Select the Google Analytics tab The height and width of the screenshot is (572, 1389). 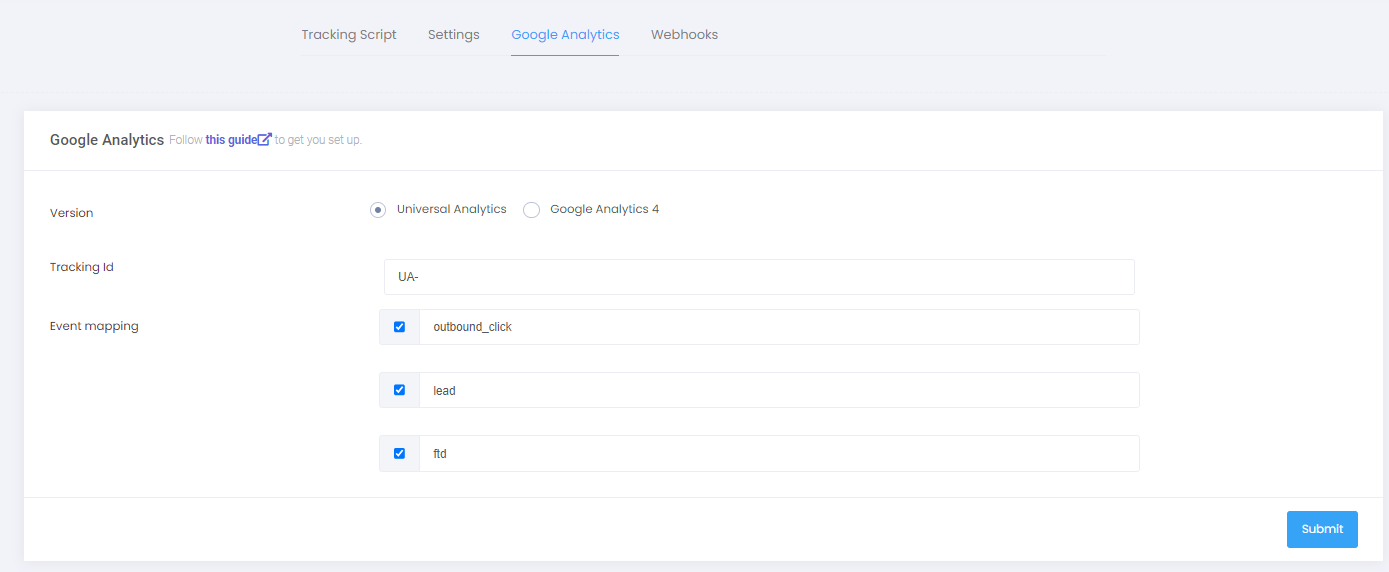pos(565,34)
